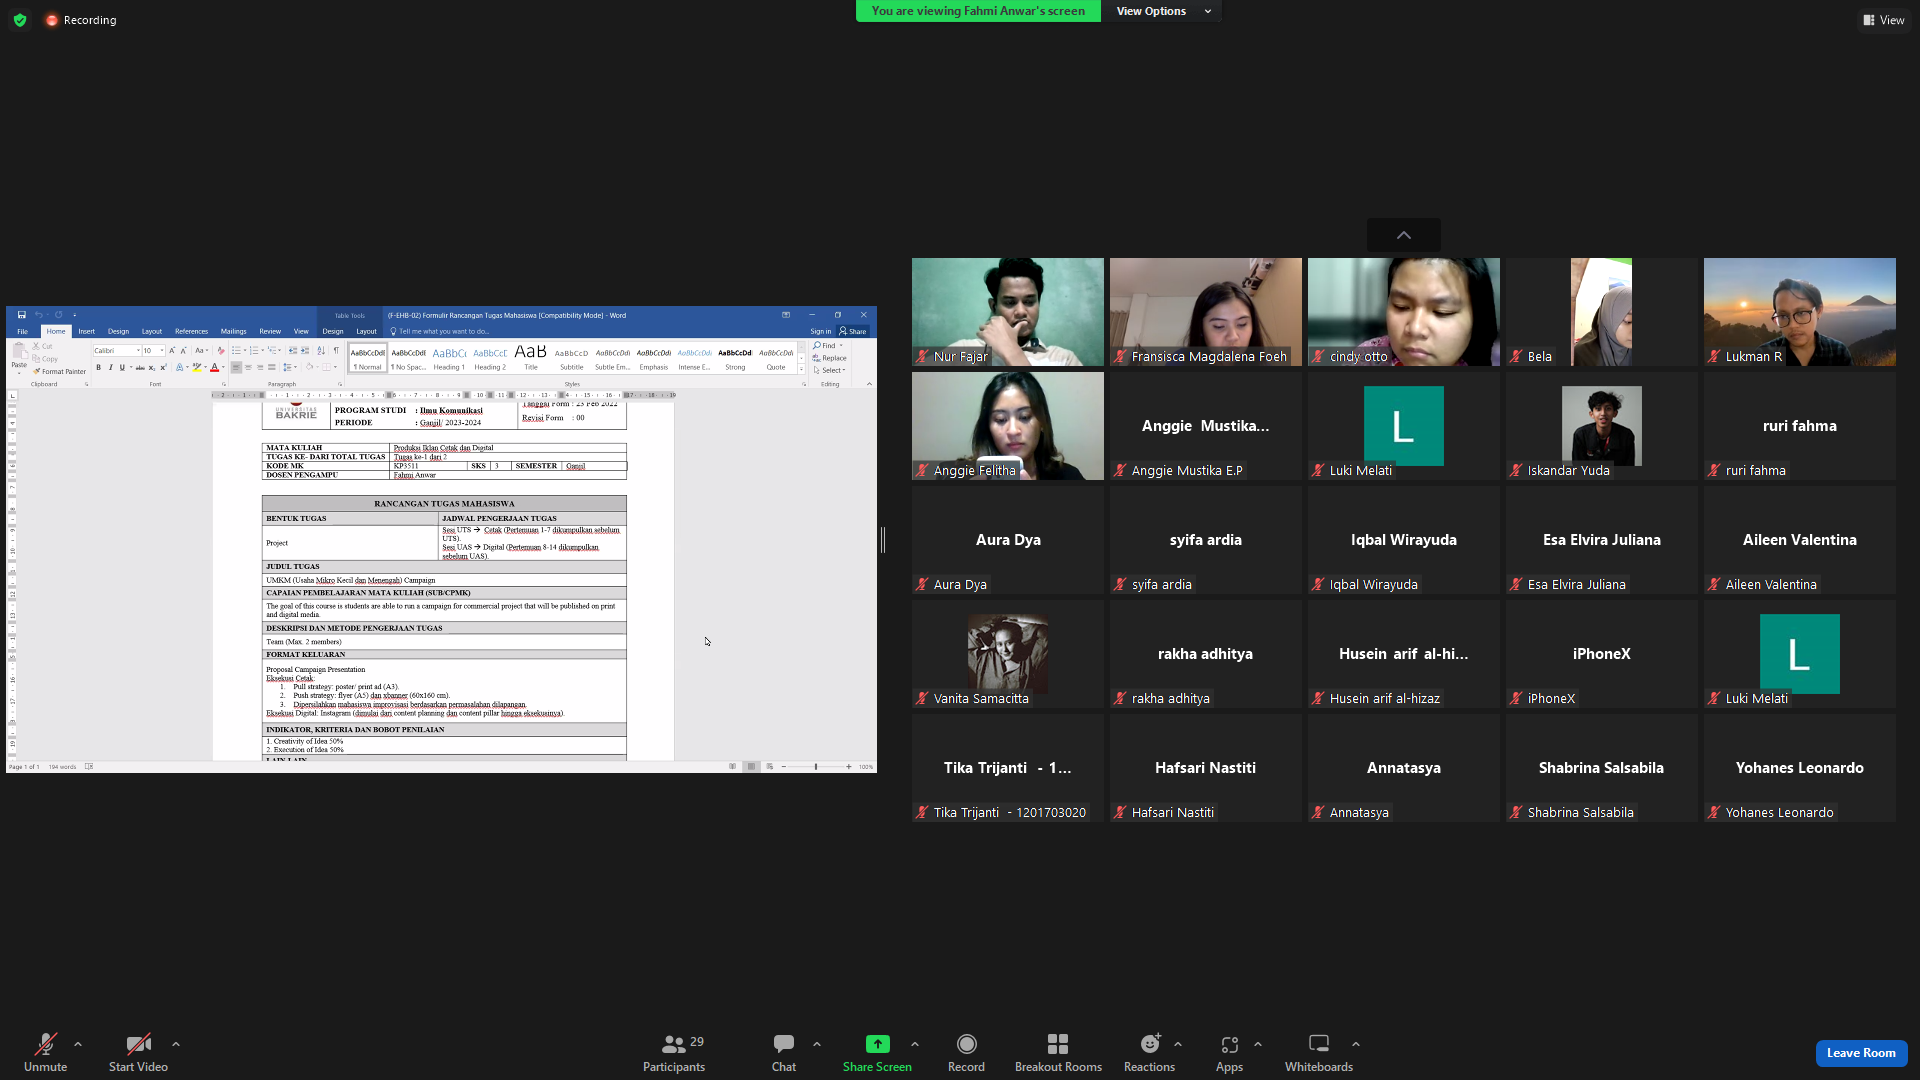Click the Text Highlight Color button
1920x1080 pixels.
tap(197, 367)
